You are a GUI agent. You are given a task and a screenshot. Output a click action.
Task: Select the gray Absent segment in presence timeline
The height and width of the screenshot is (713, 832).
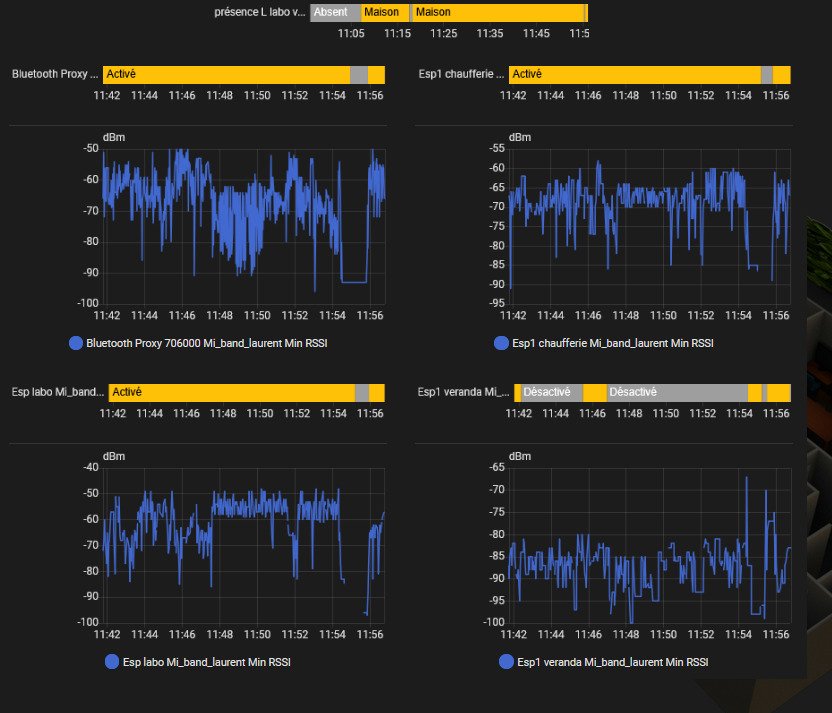click(334, 13)
